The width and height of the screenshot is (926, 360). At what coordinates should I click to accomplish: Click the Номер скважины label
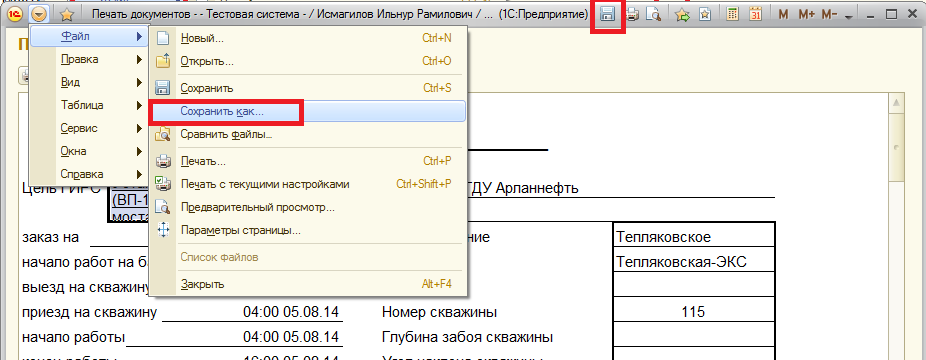(439, 312)
